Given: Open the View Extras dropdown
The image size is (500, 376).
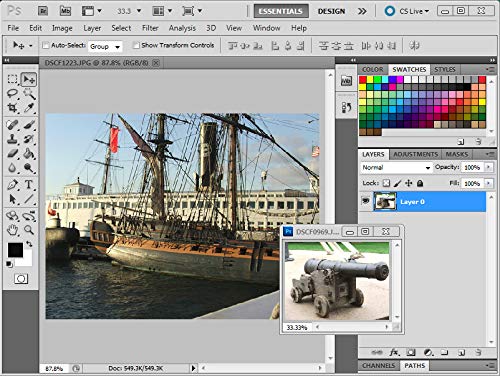Looking at the screenshot, I should (91, 11).
